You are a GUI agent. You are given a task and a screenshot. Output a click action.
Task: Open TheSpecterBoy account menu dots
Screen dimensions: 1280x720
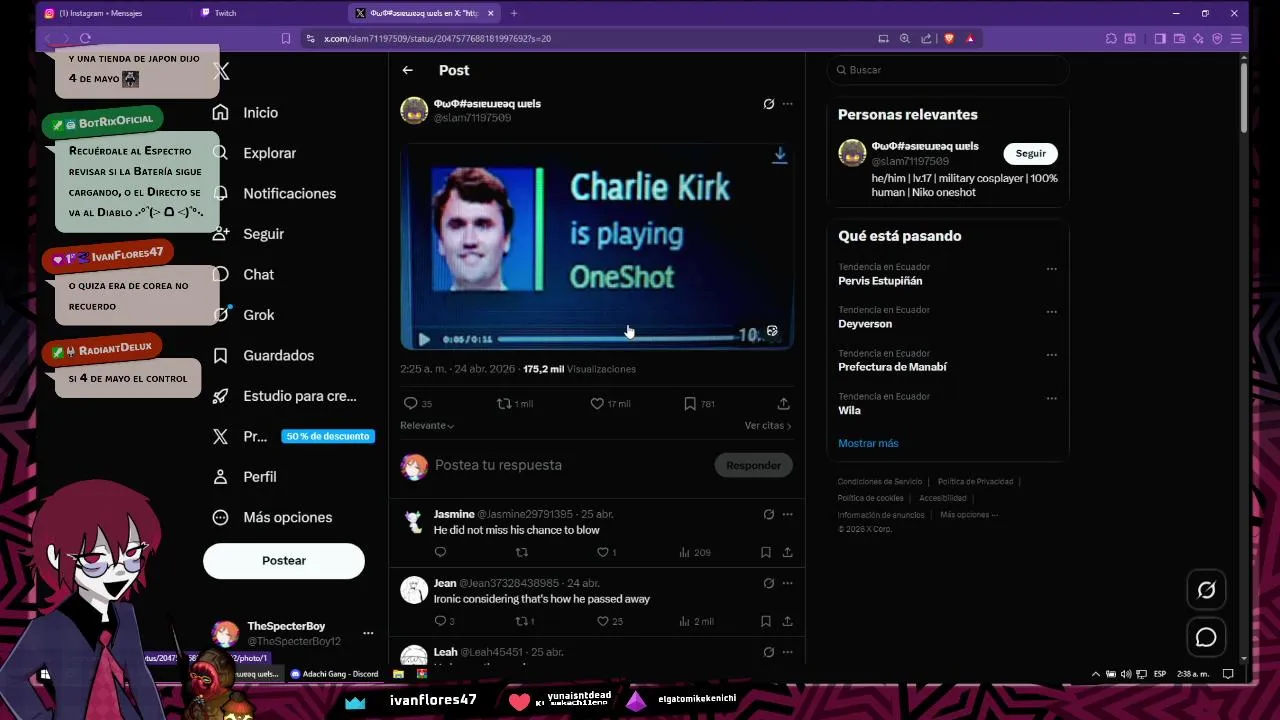point(368,633)
